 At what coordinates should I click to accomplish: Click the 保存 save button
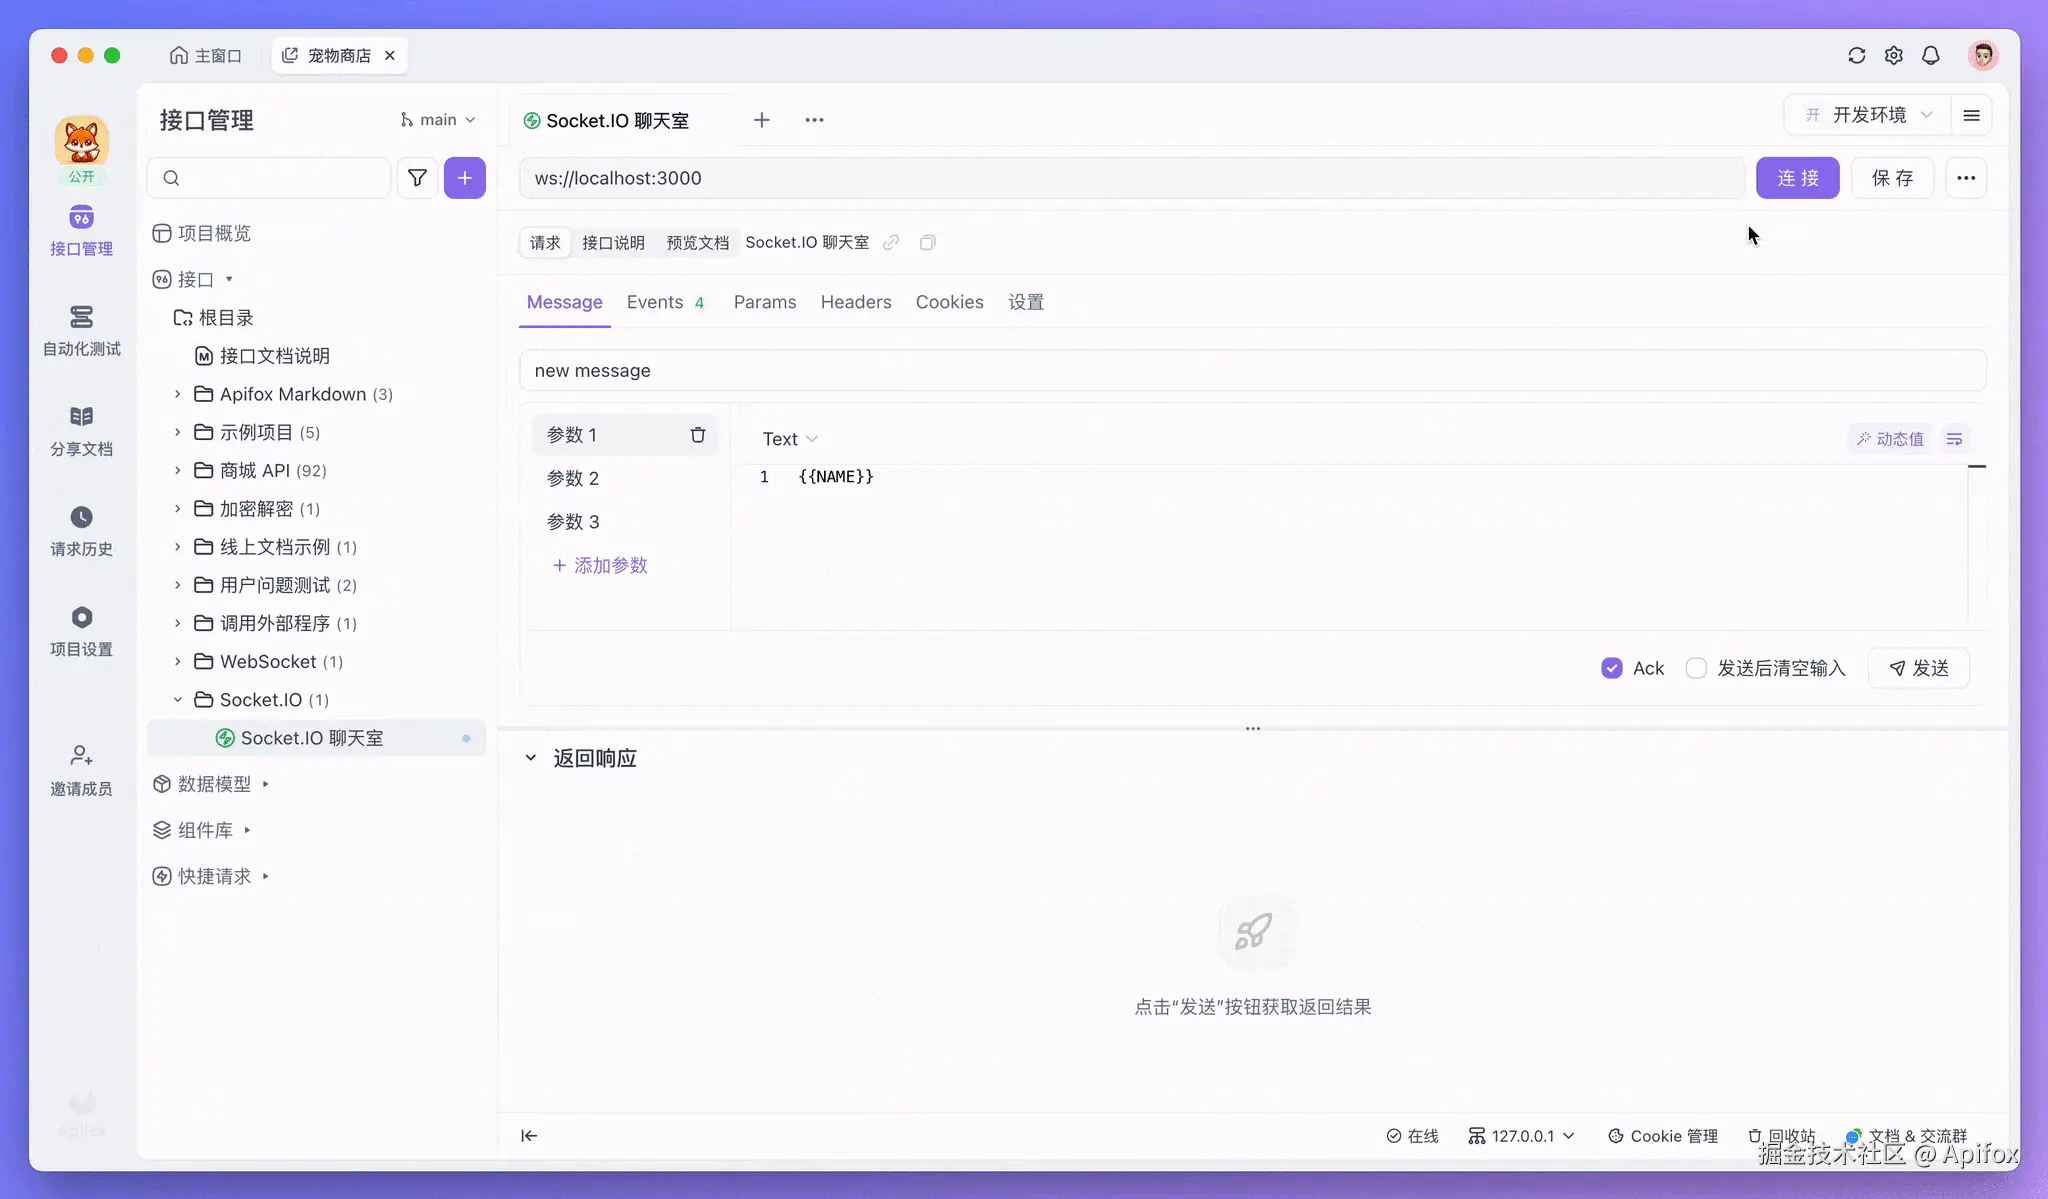pos(1892,178)
